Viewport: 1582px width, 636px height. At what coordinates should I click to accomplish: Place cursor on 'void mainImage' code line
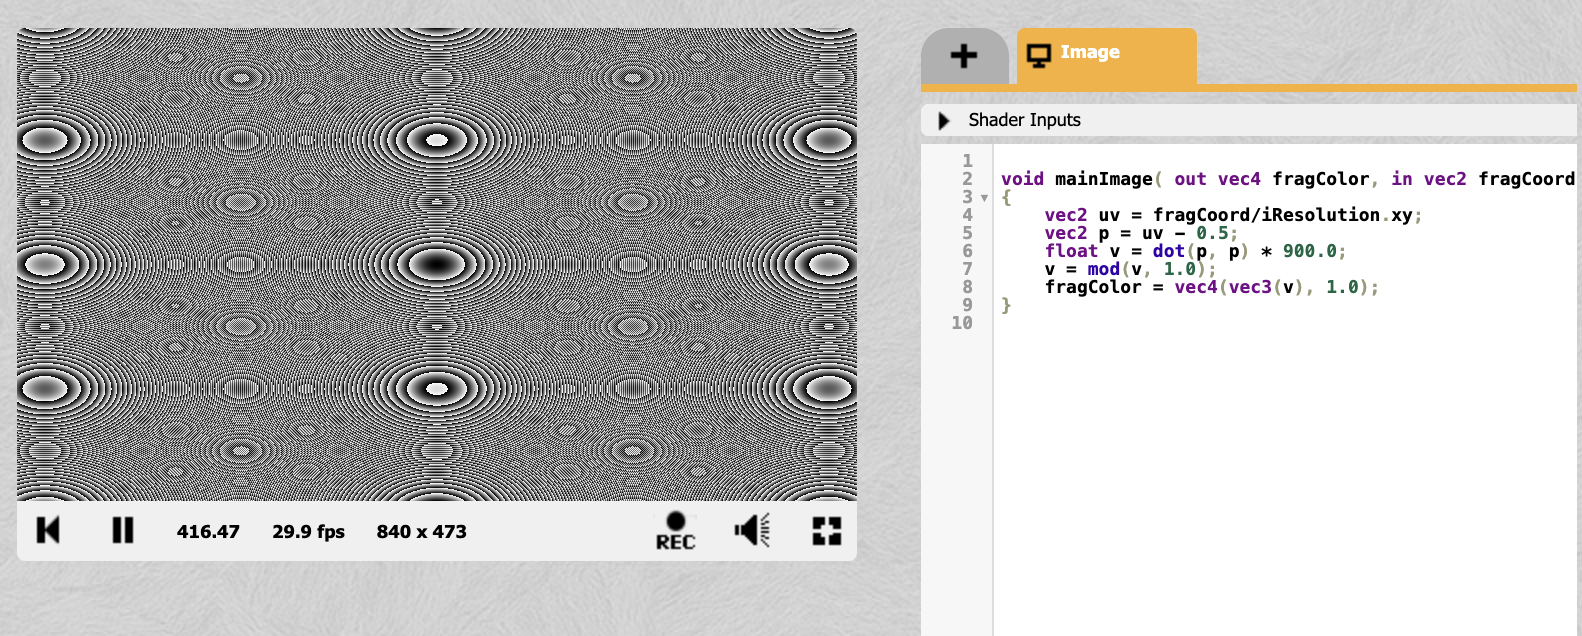1287,179
